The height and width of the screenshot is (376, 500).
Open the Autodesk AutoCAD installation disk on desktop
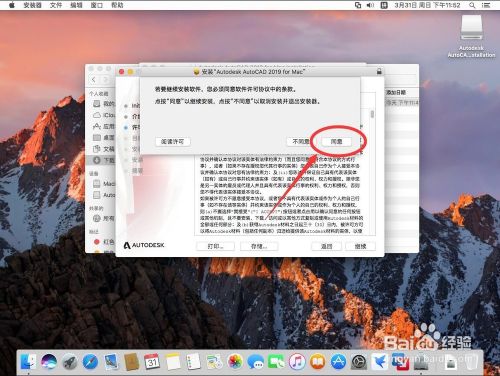[x=471, y=36]
